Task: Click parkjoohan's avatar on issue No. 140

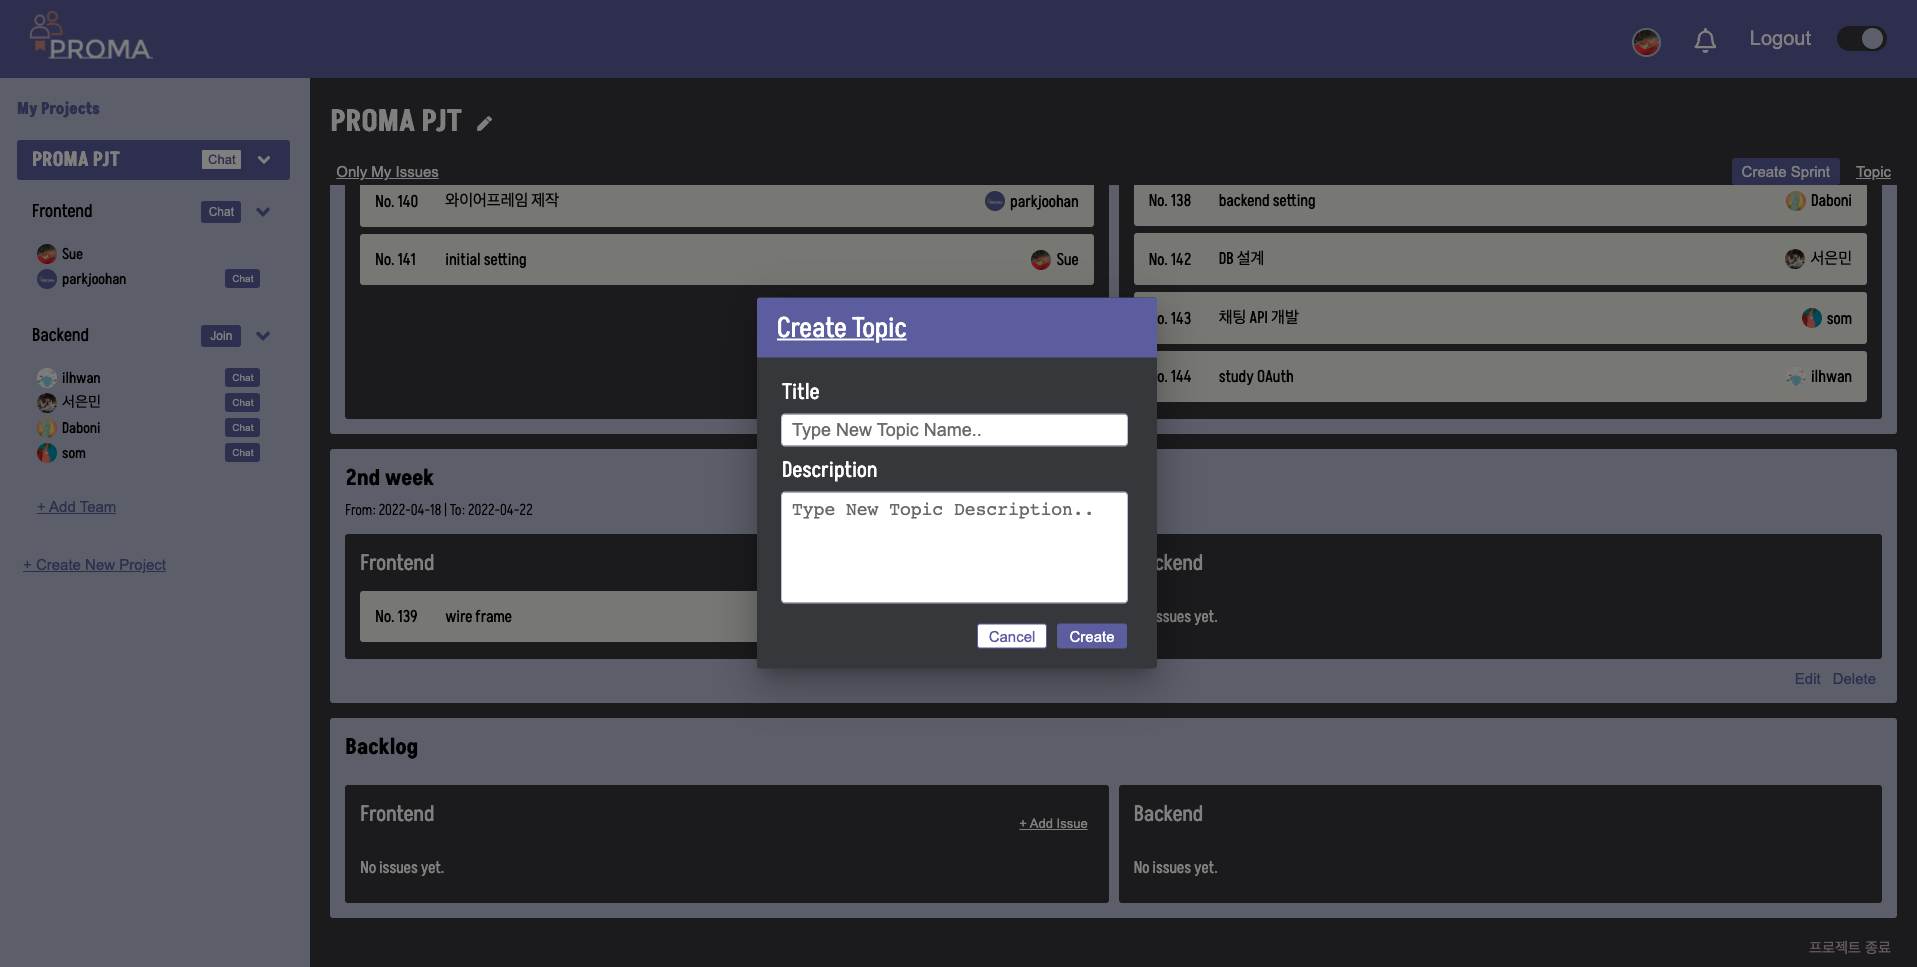Action: (993, 201)
